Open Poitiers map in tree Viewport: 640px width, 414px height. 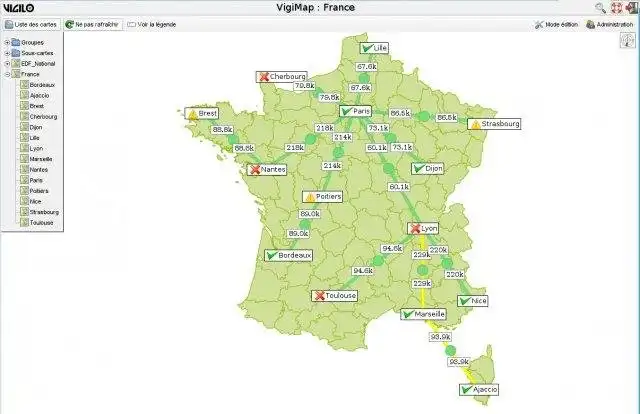pyautogui.click(x=34, y=191)
